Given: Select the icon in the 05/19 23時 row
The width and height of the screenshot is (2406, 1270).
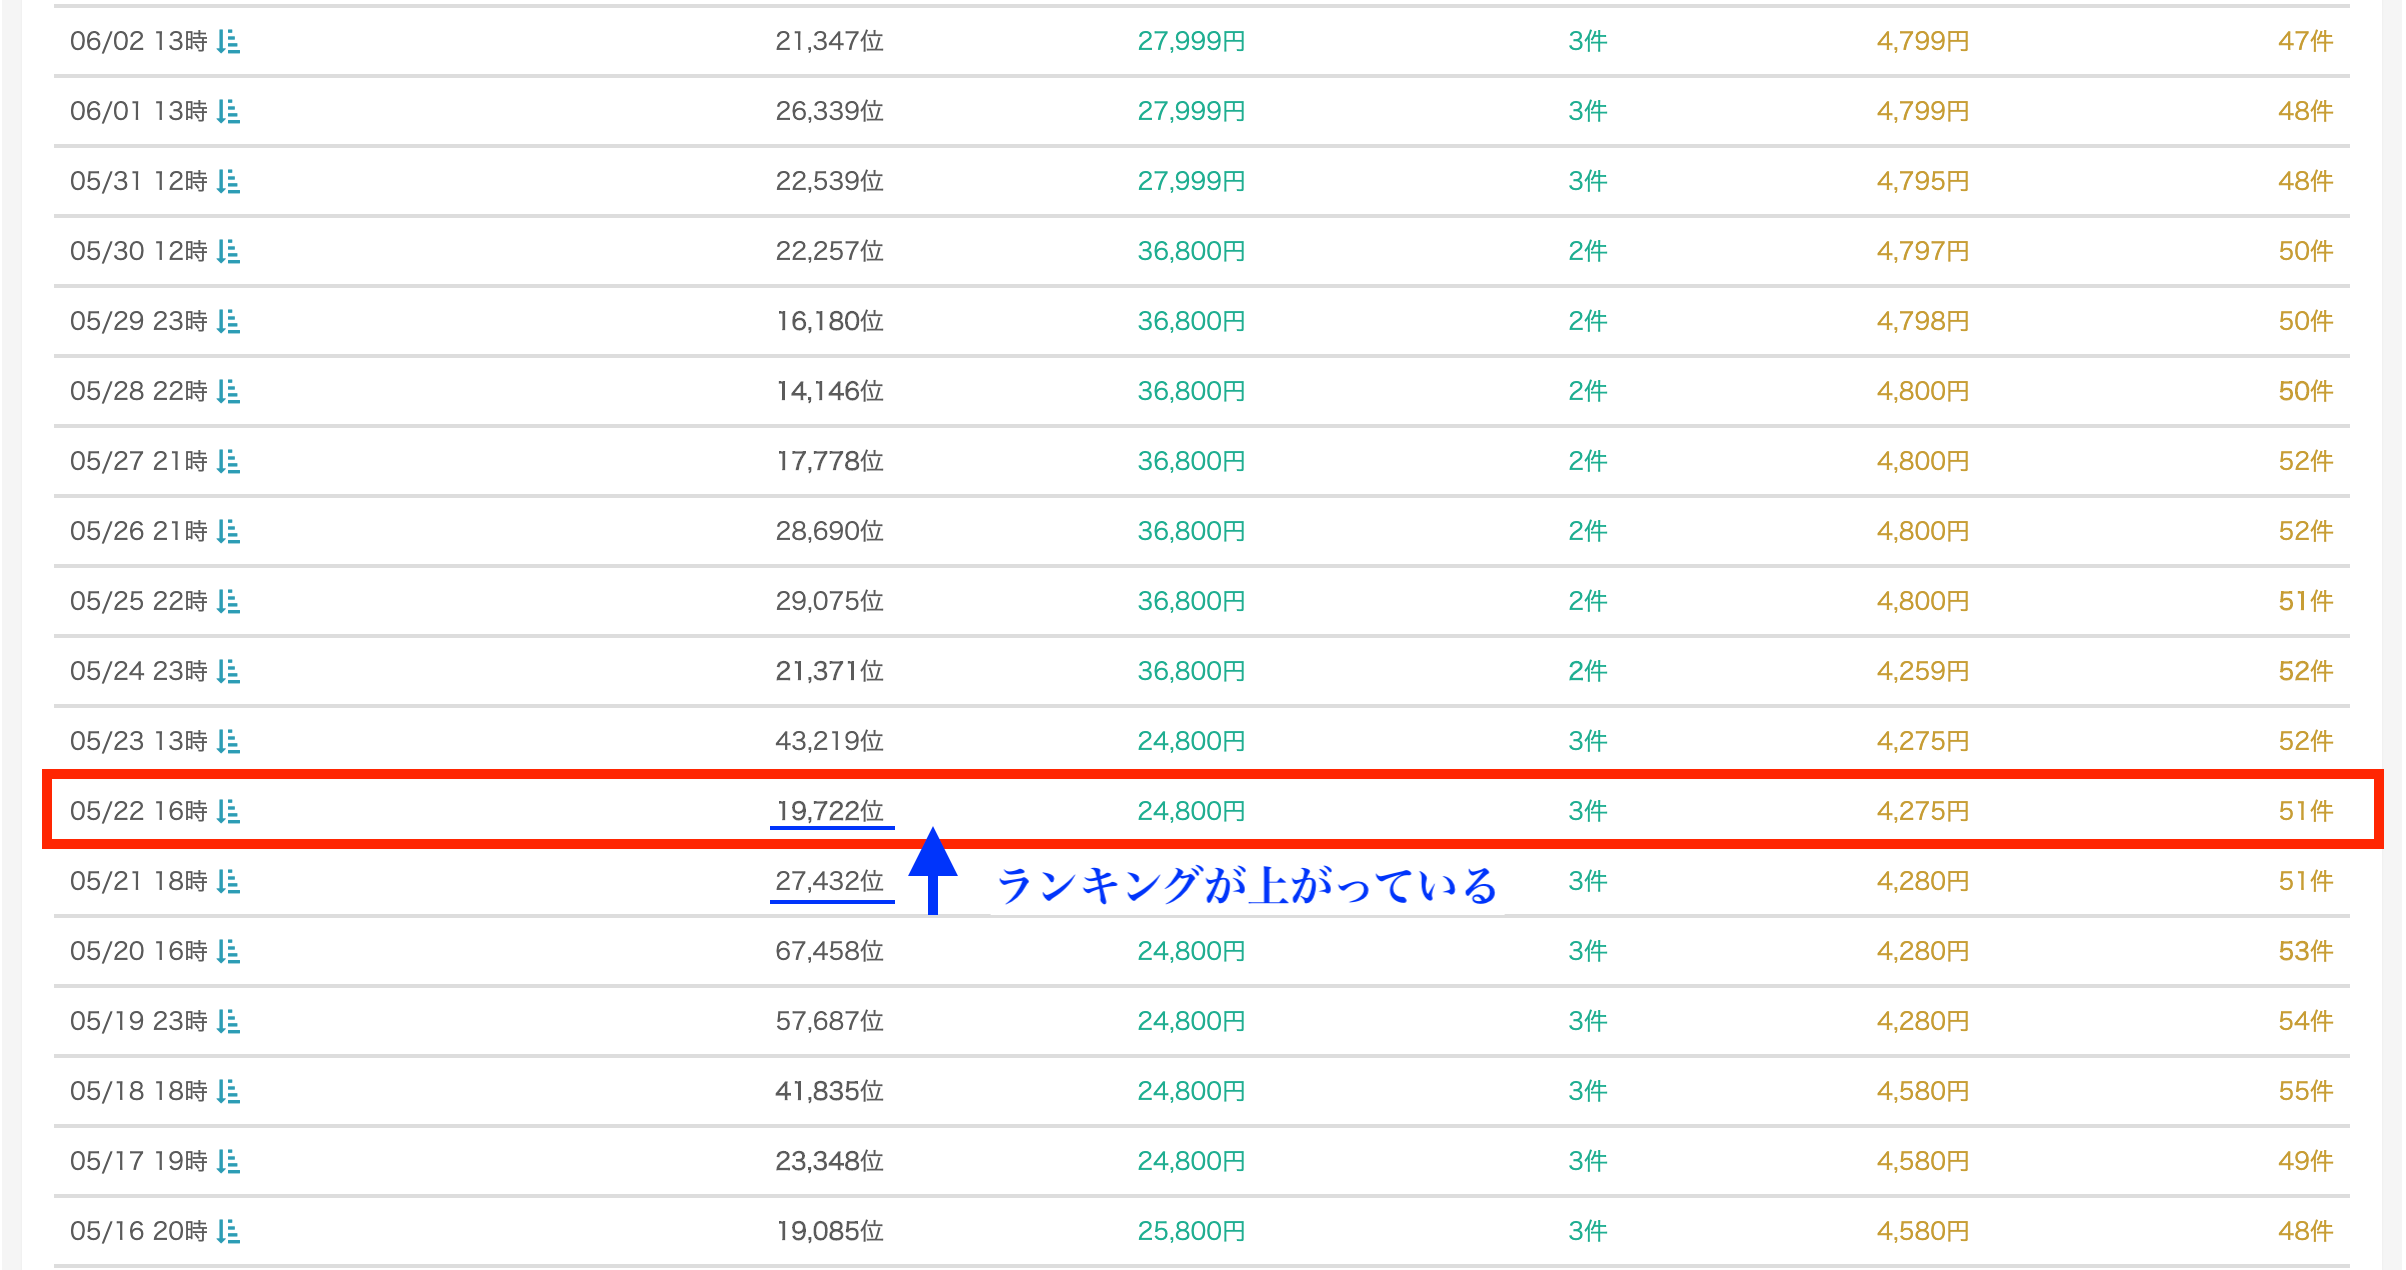Looking at the screenshot, I should (x=228, y=1021).
